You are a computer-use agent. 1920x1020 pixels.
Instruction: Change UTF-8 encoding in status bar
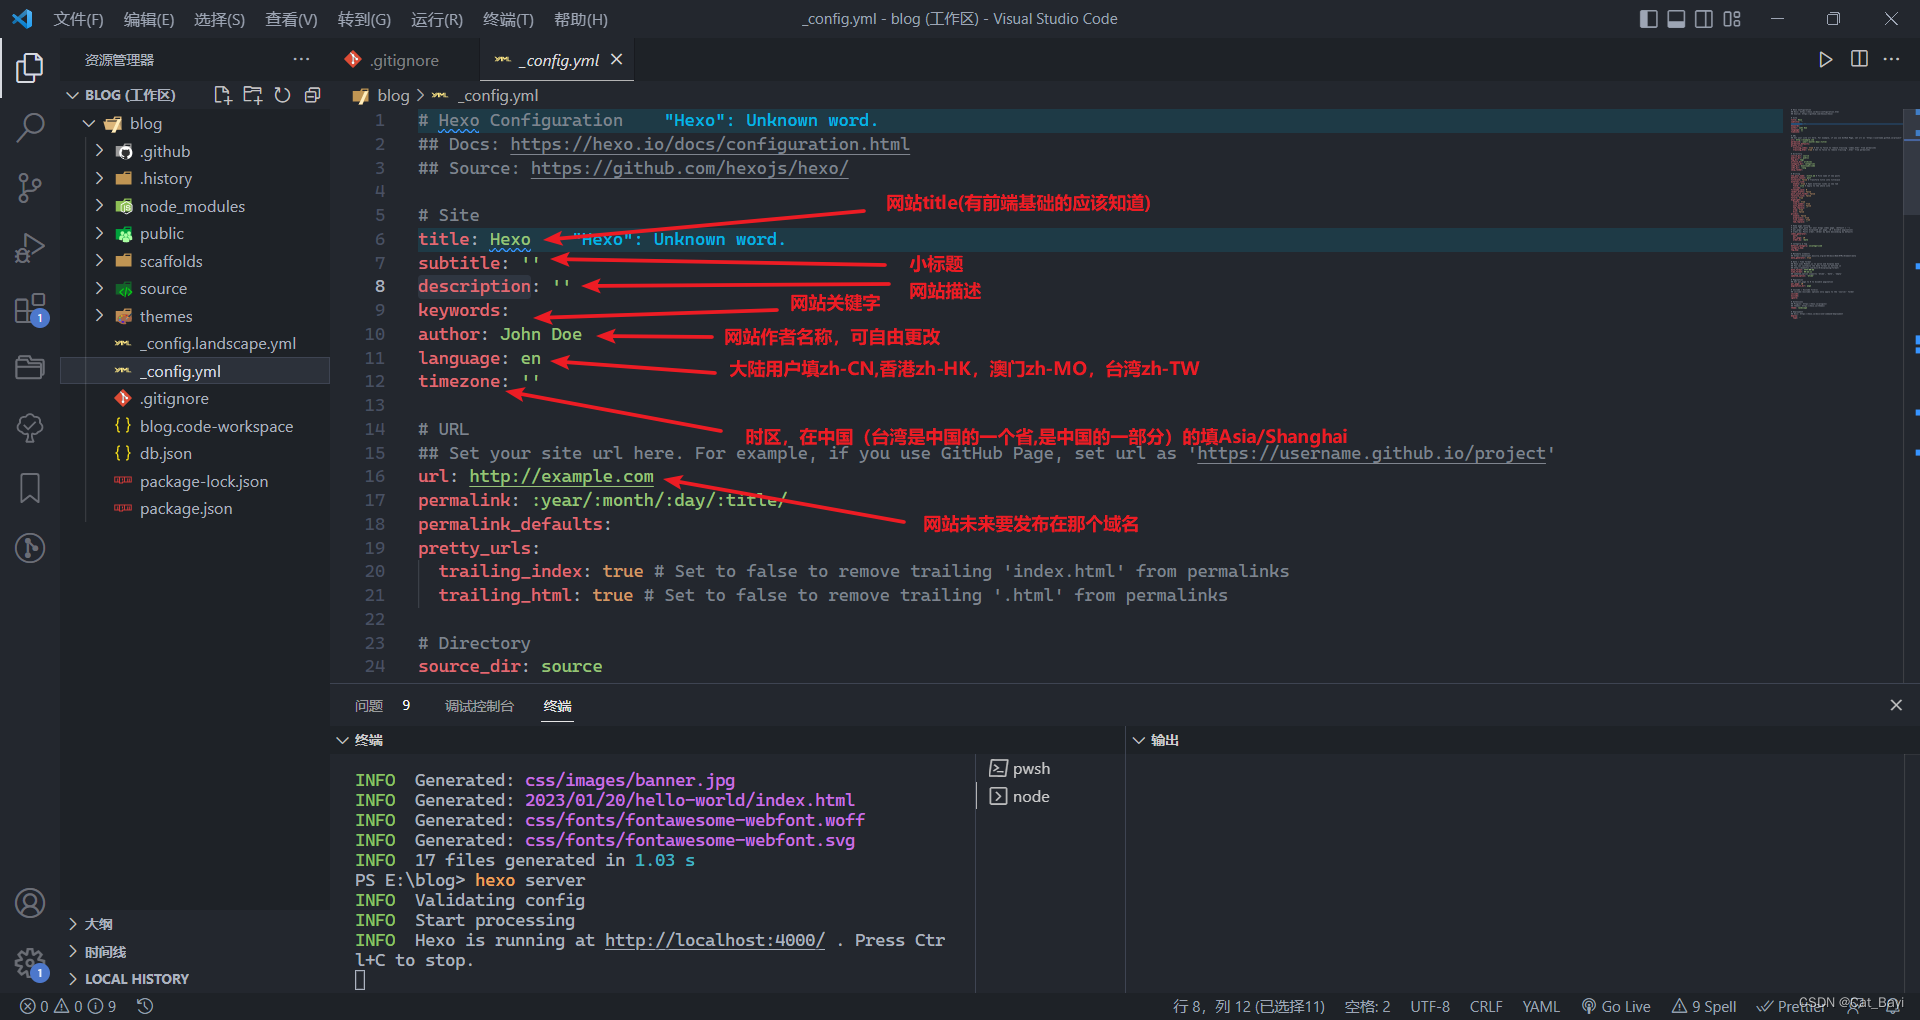(1430, 1006)
